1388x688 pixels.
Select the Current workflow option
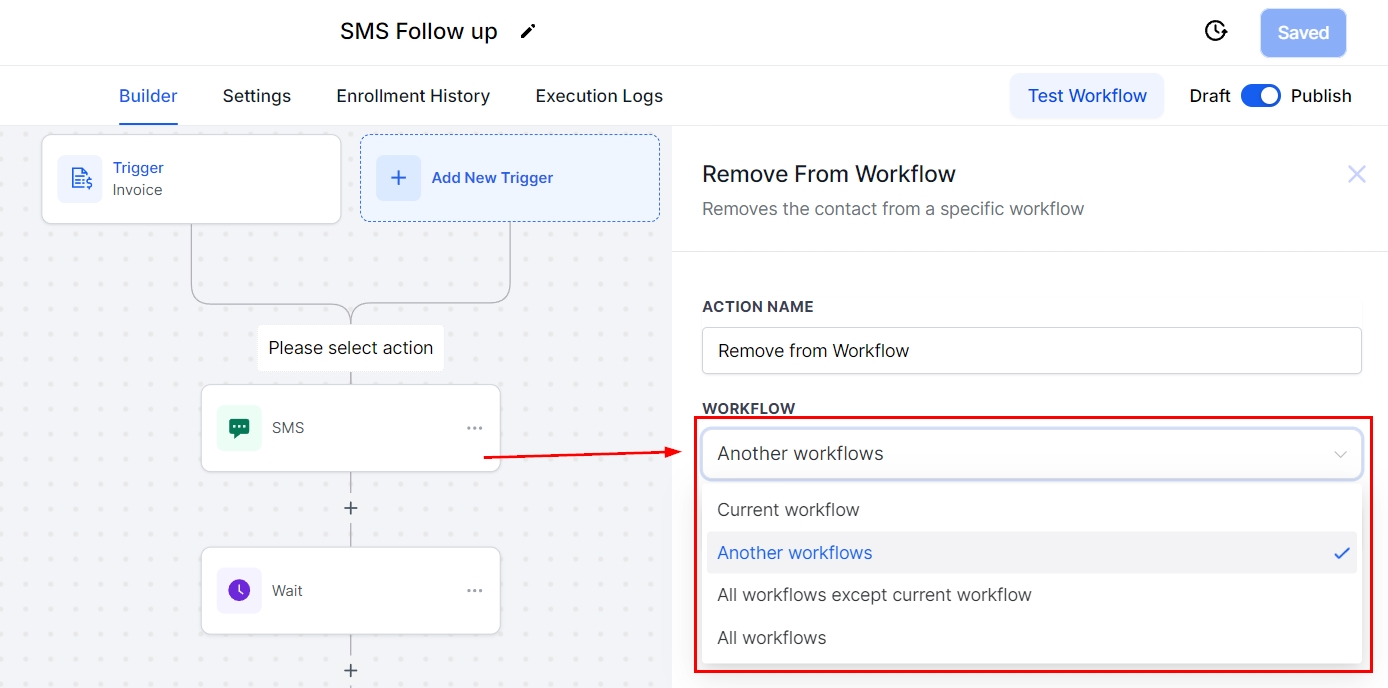[788, 510]
